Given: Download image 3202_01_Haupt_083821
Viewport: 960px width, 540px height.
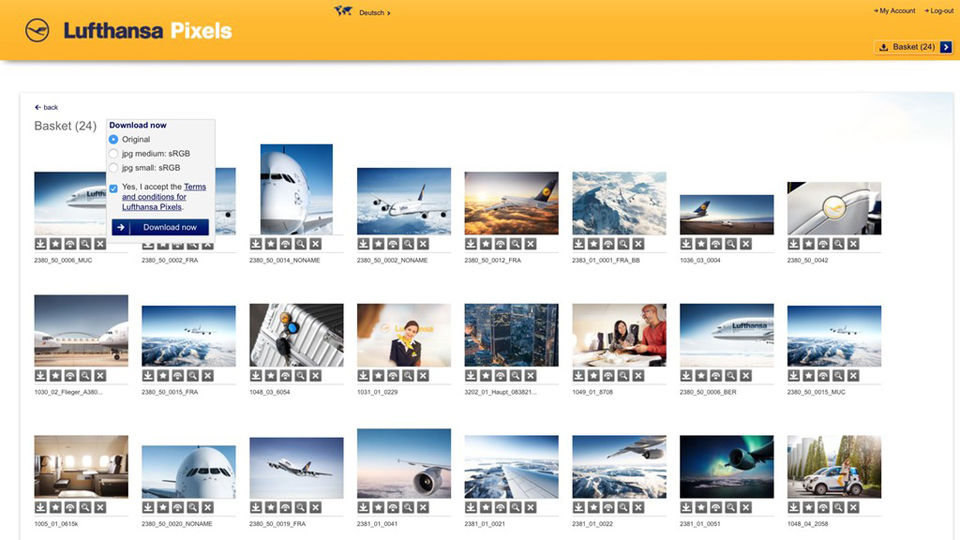Looking at the screenshot, I should point(471,375).
